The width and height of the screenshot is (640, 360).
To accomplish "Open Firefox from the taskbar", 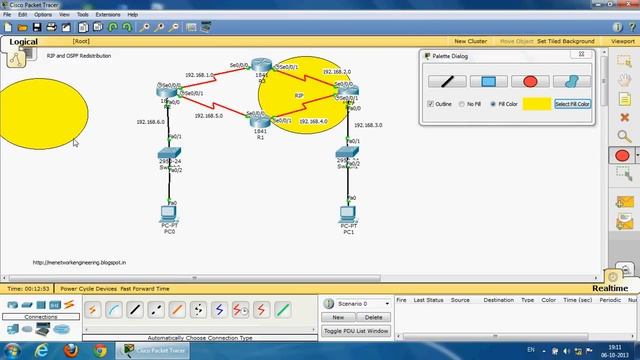I will click(71, 351).
